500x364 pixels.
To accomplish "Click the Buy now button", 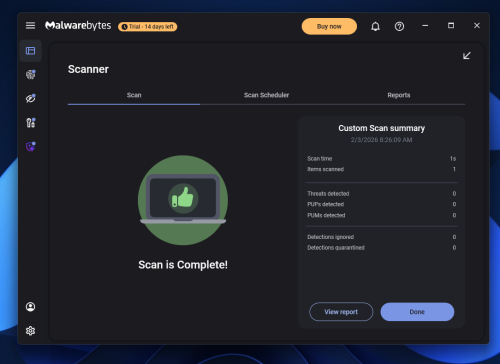I will click(329, 26).
